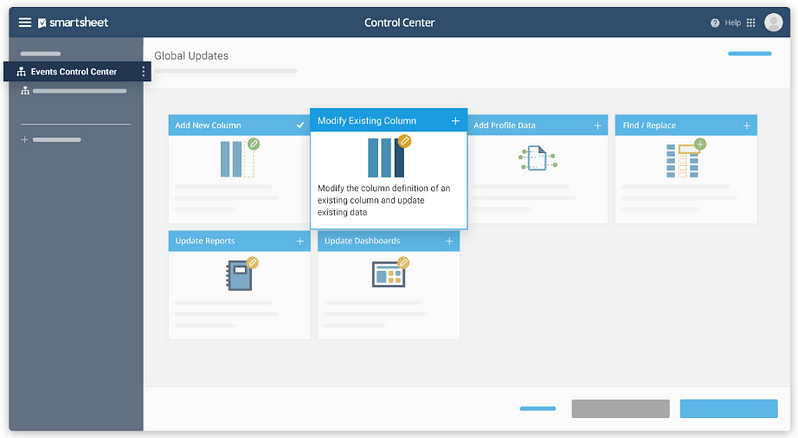Click the blue link at the top right of Global Updates

(x=750, y=53)
